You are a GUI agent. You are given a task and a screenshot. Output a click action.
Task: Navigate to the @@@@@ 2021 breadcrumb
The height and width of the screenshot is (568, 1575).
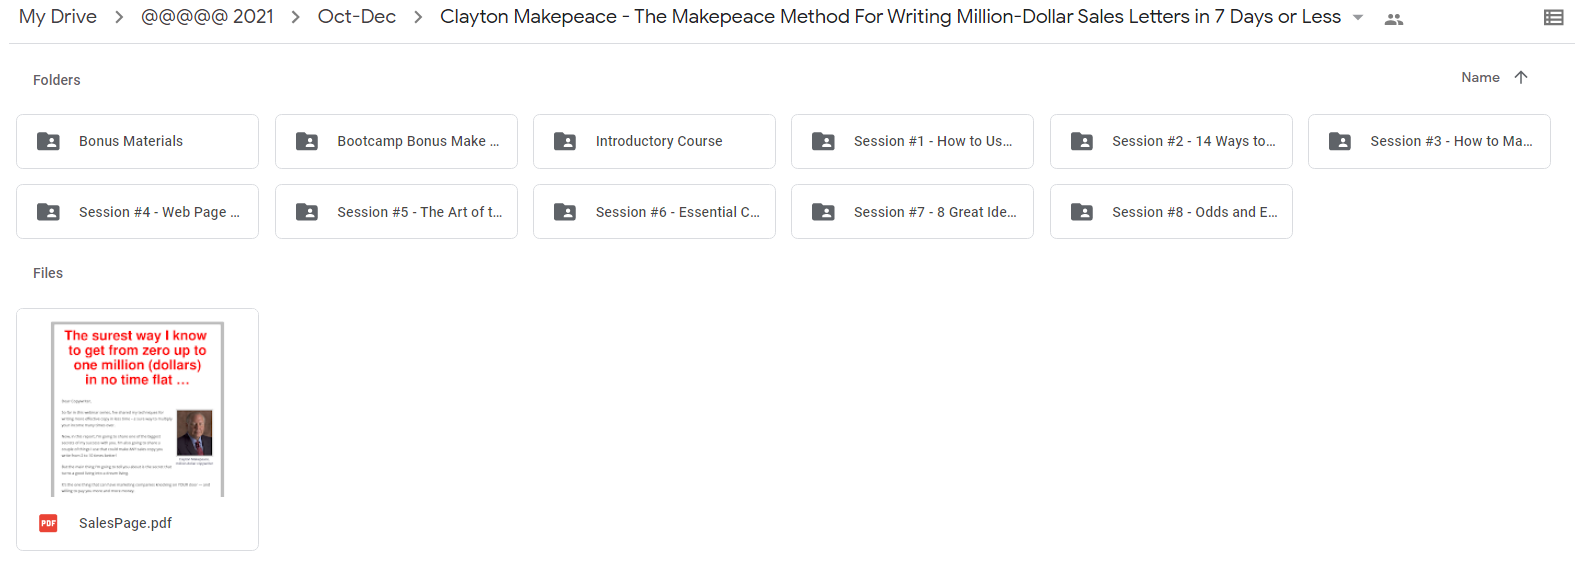pyautogui.click(x=207, y=17)
